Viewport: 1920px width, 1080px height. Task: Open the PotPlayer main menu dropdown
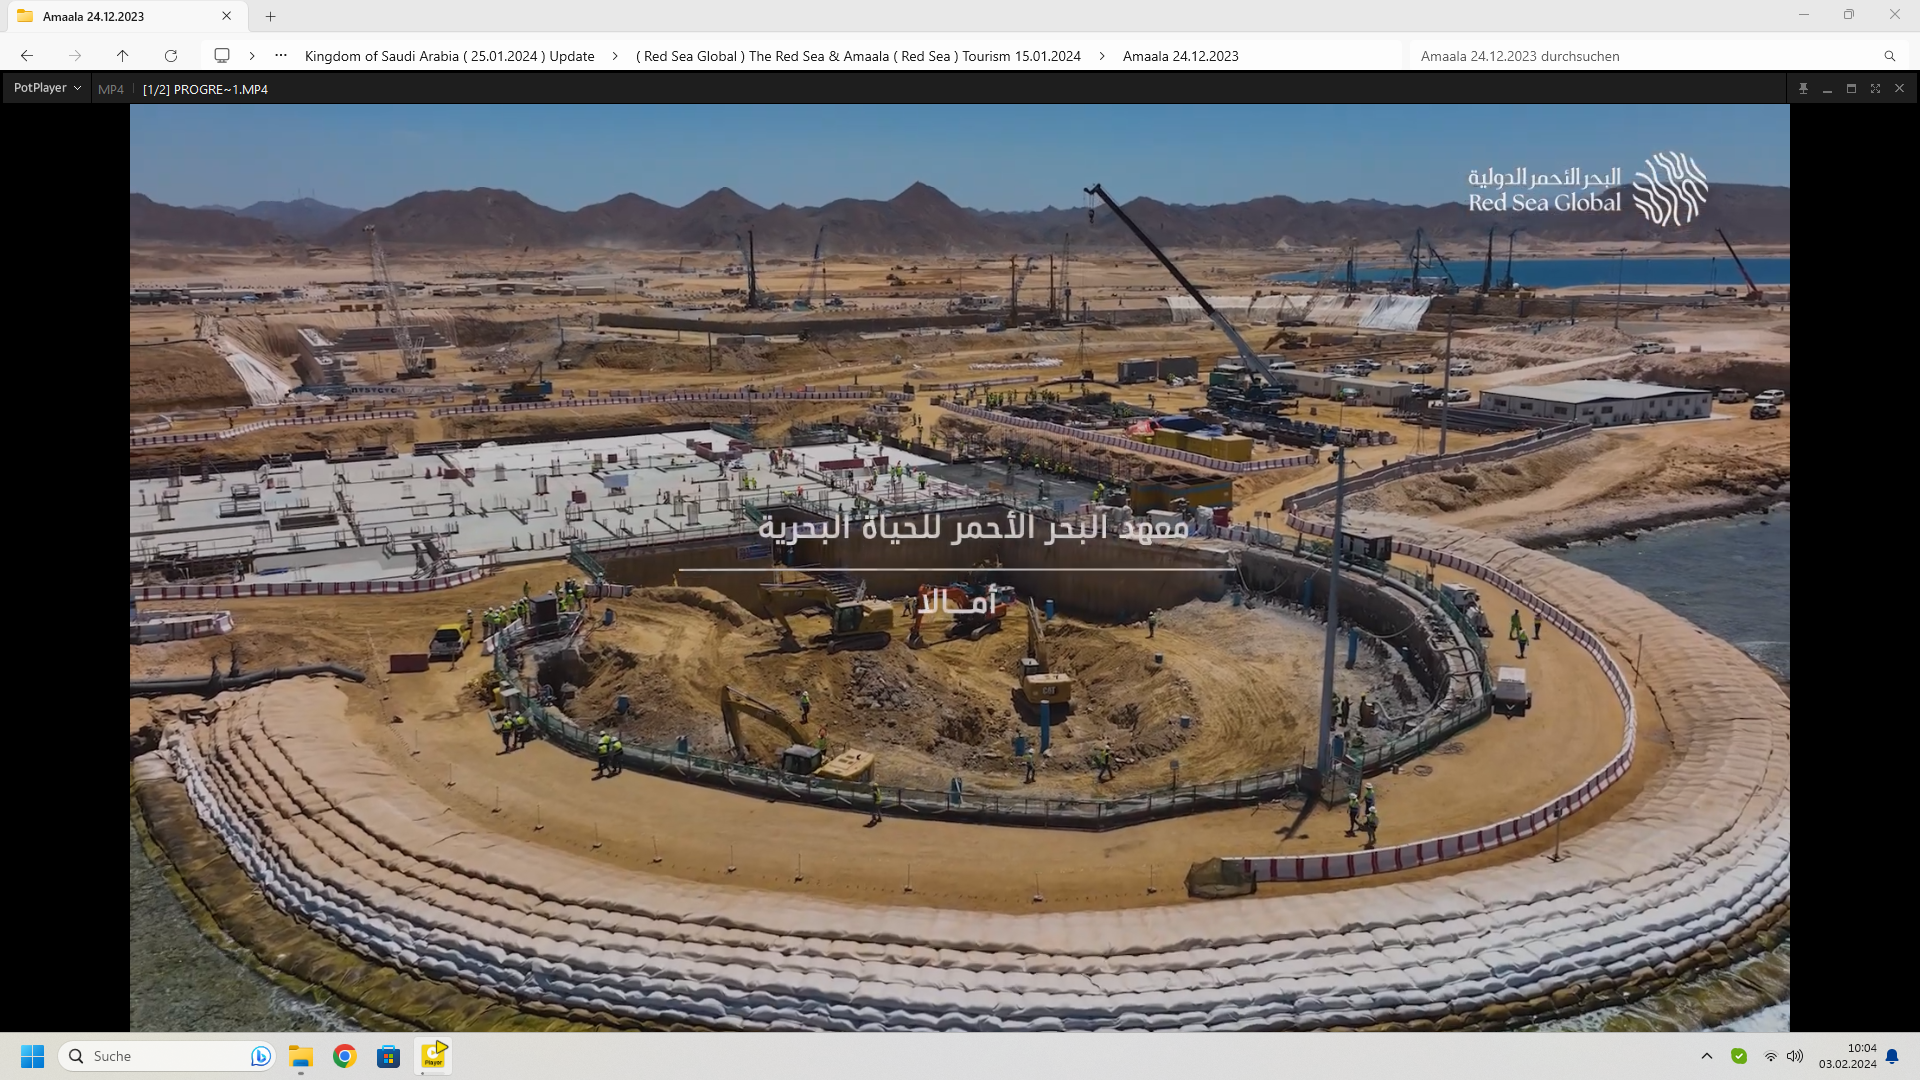pos(47,88)
